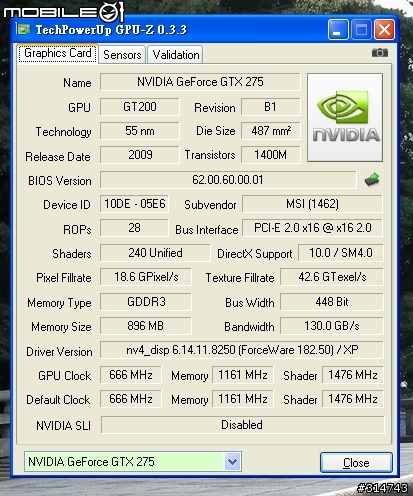The width and height of the screenshot is (413, 496).
Task: Click the DirectX Support value 10.0 / SM4.0
Action: [341, 253]
